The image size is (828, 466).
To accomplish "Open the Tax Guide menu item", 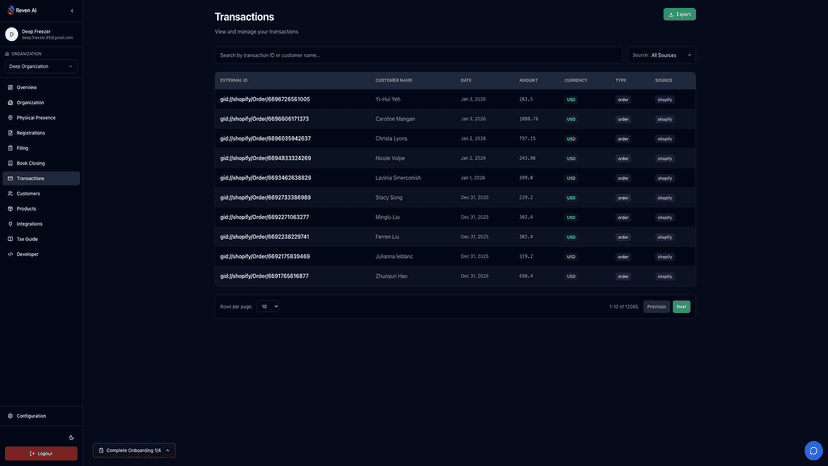I will (41, 239).
